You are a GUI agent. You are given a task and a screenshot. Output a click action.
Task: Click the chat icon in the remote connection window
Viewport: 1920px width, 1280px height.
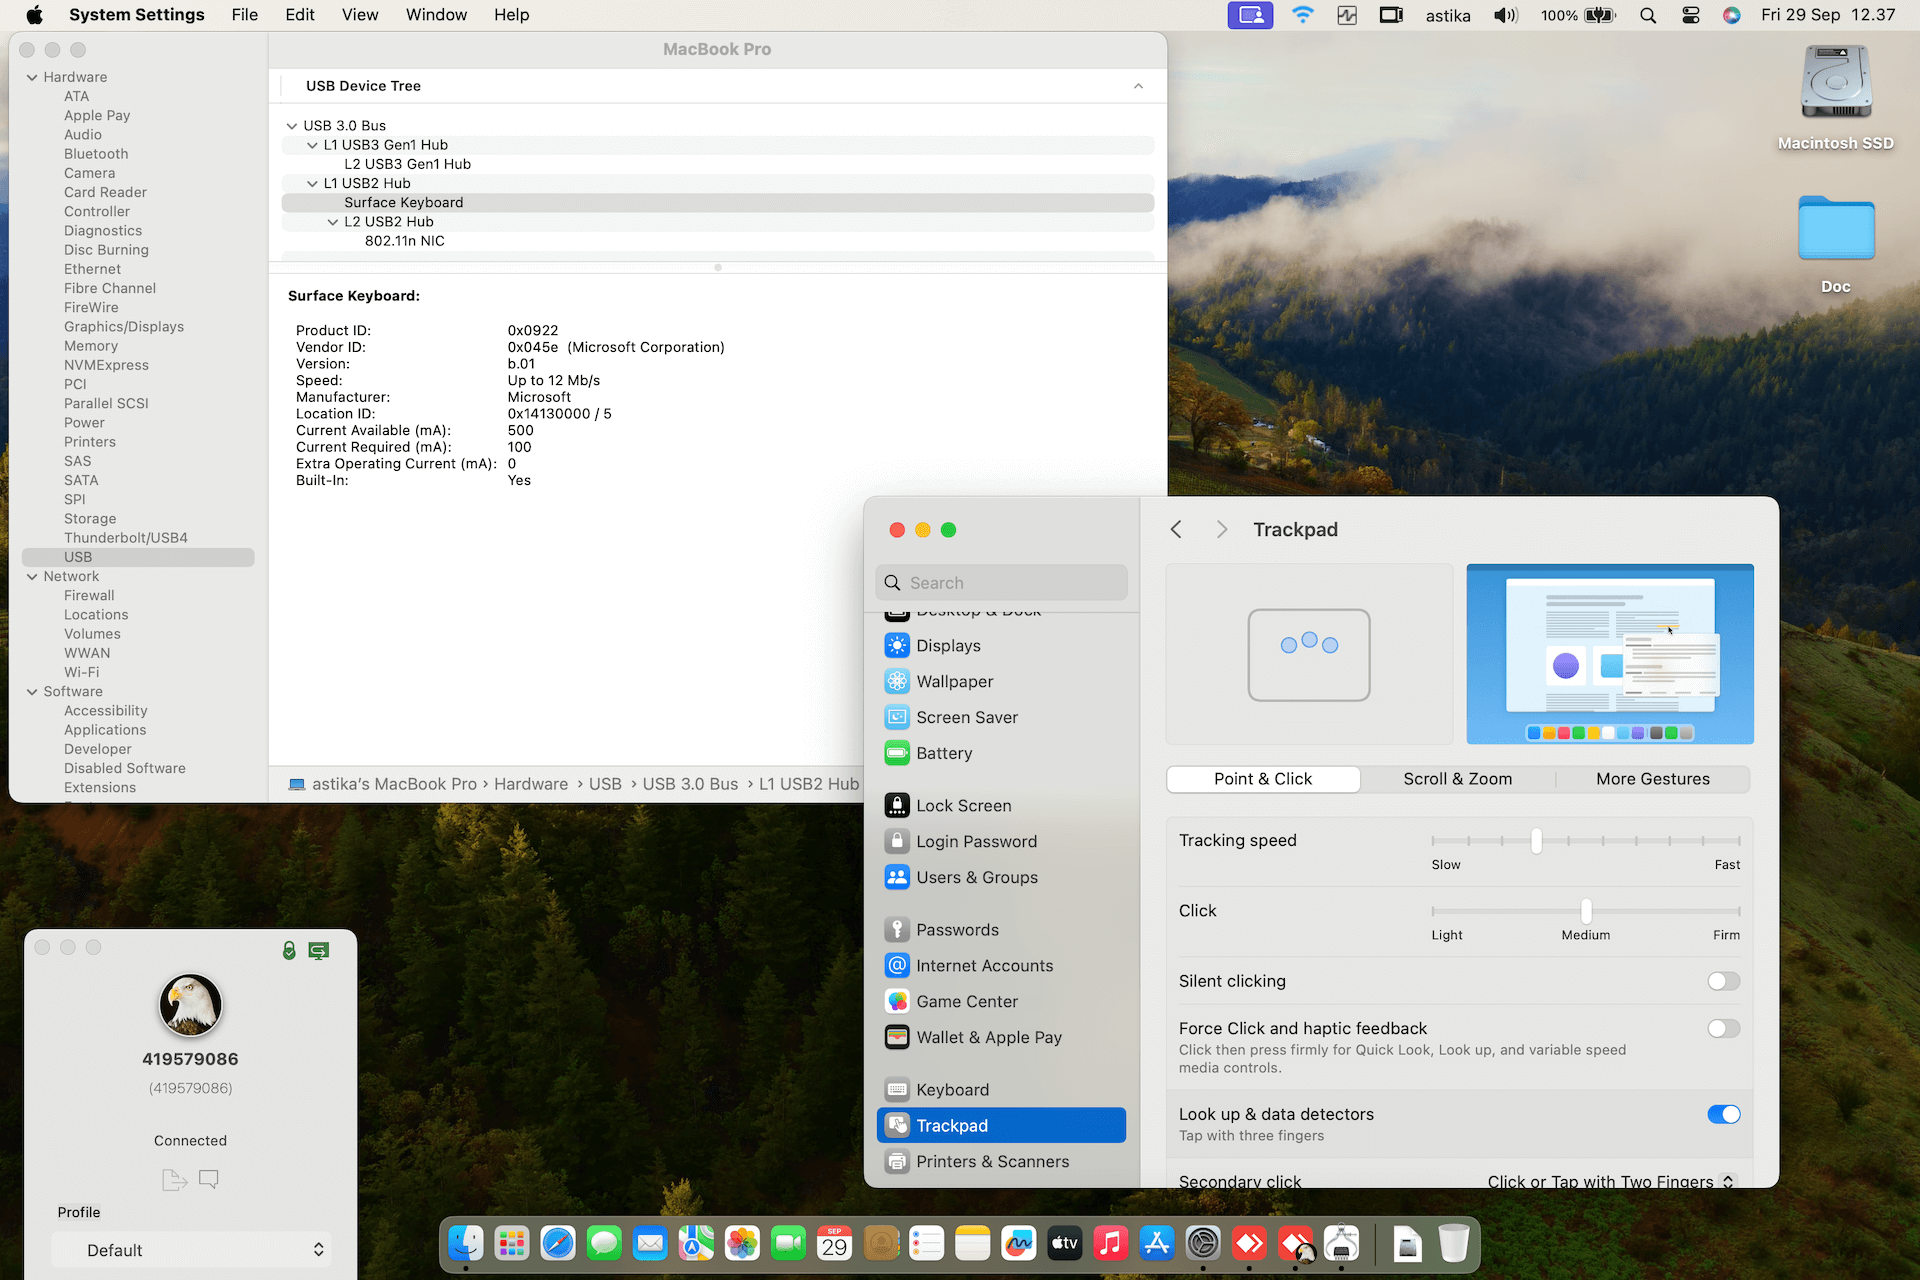click(x=209, y=1180)
